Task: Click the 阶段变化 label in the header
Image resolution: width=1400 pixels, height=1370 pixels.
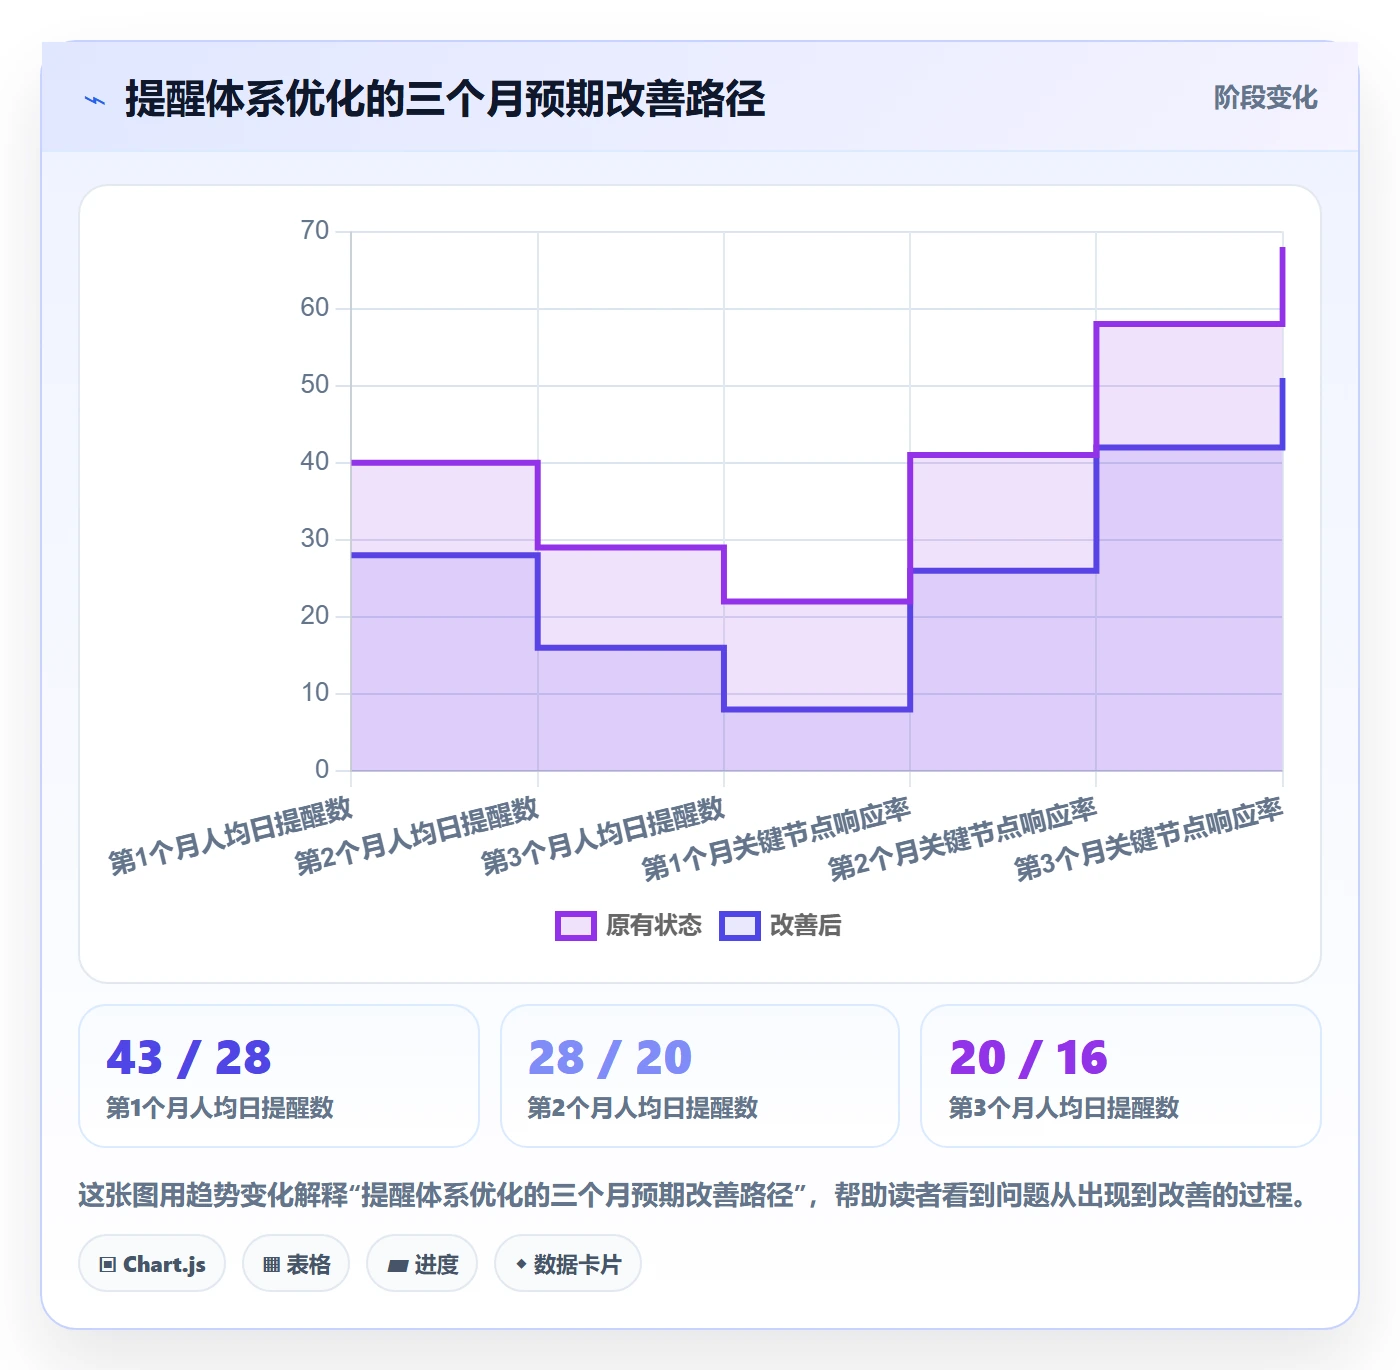Action: coord(1265,98)
